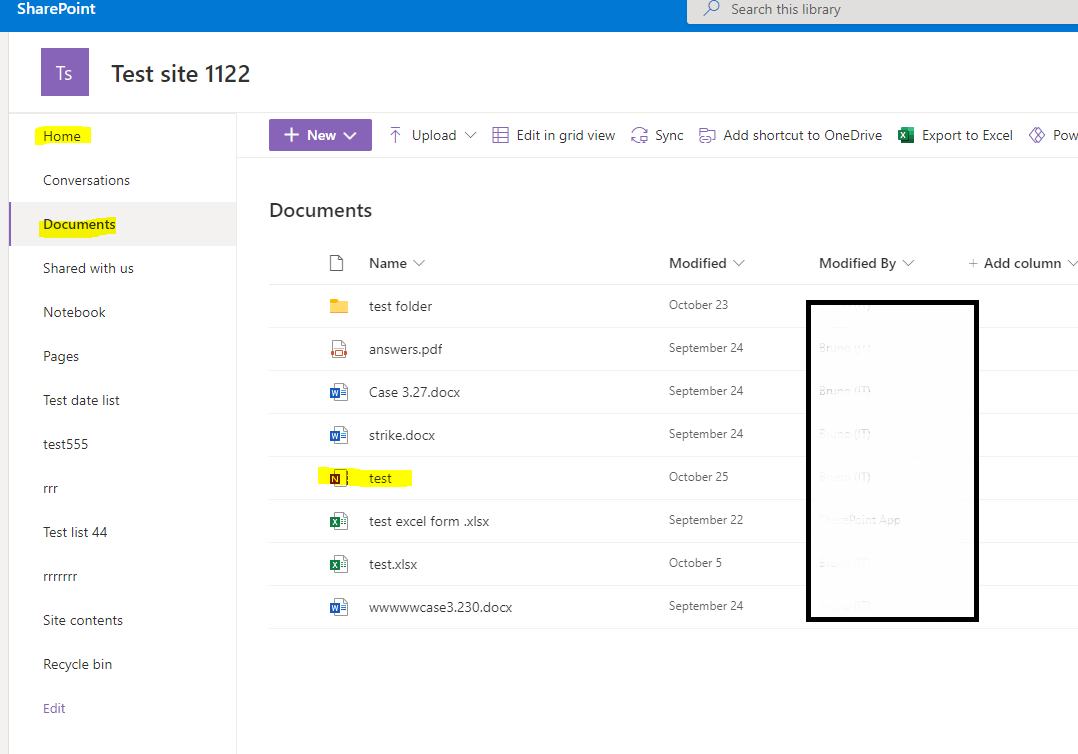Click the Word icon for wwwwwcase3.230.docx
The image size is (1078, 754).
click(339, 608)
